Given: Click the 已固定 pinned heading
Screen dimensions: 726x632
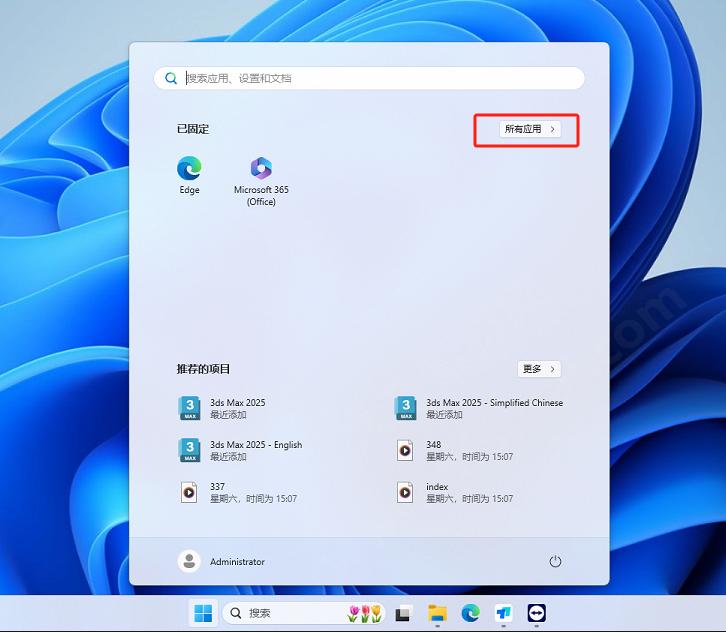Looking at the screenshot, I should [193, 129].
